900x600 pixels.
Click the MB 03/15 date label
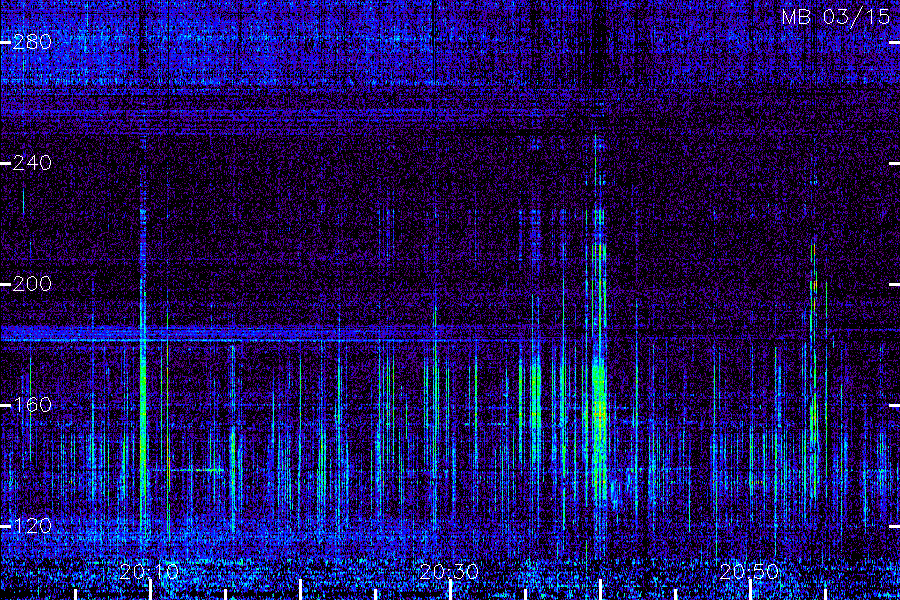click(836, 17)
